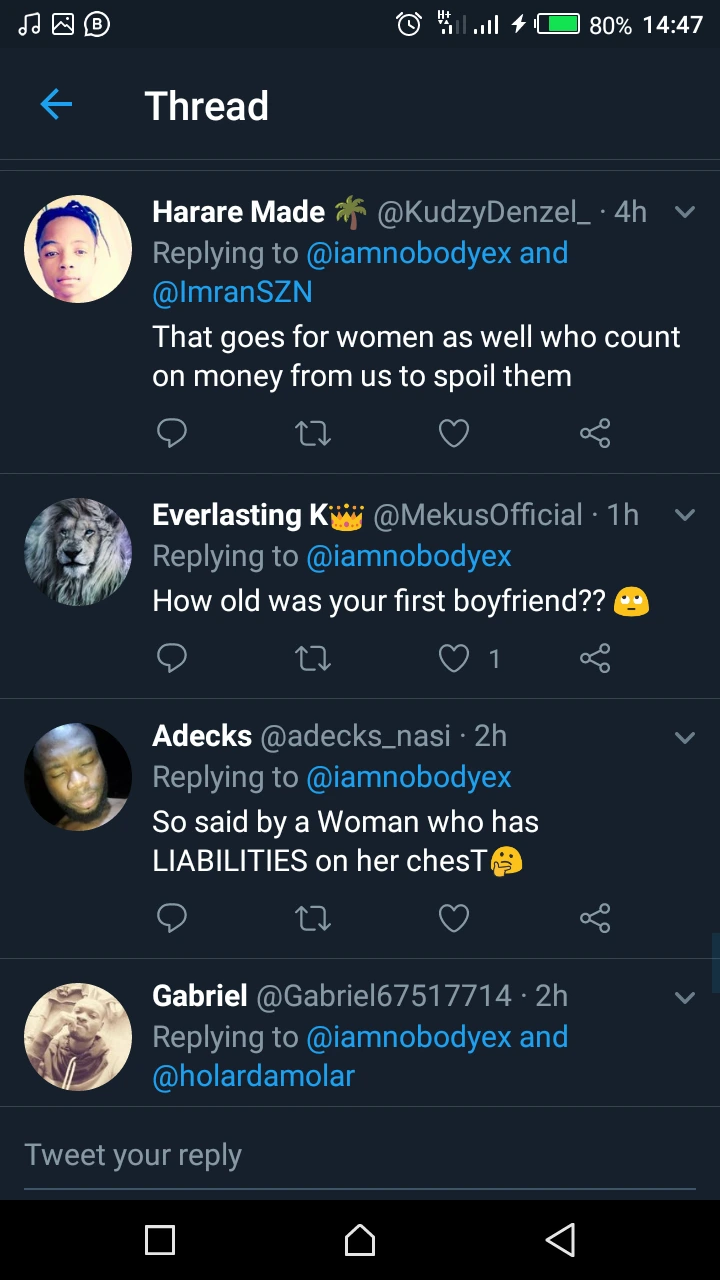Screen dimensions: 720x1280
Task: Share the Harare Made tweet
Action: (595, 433)
